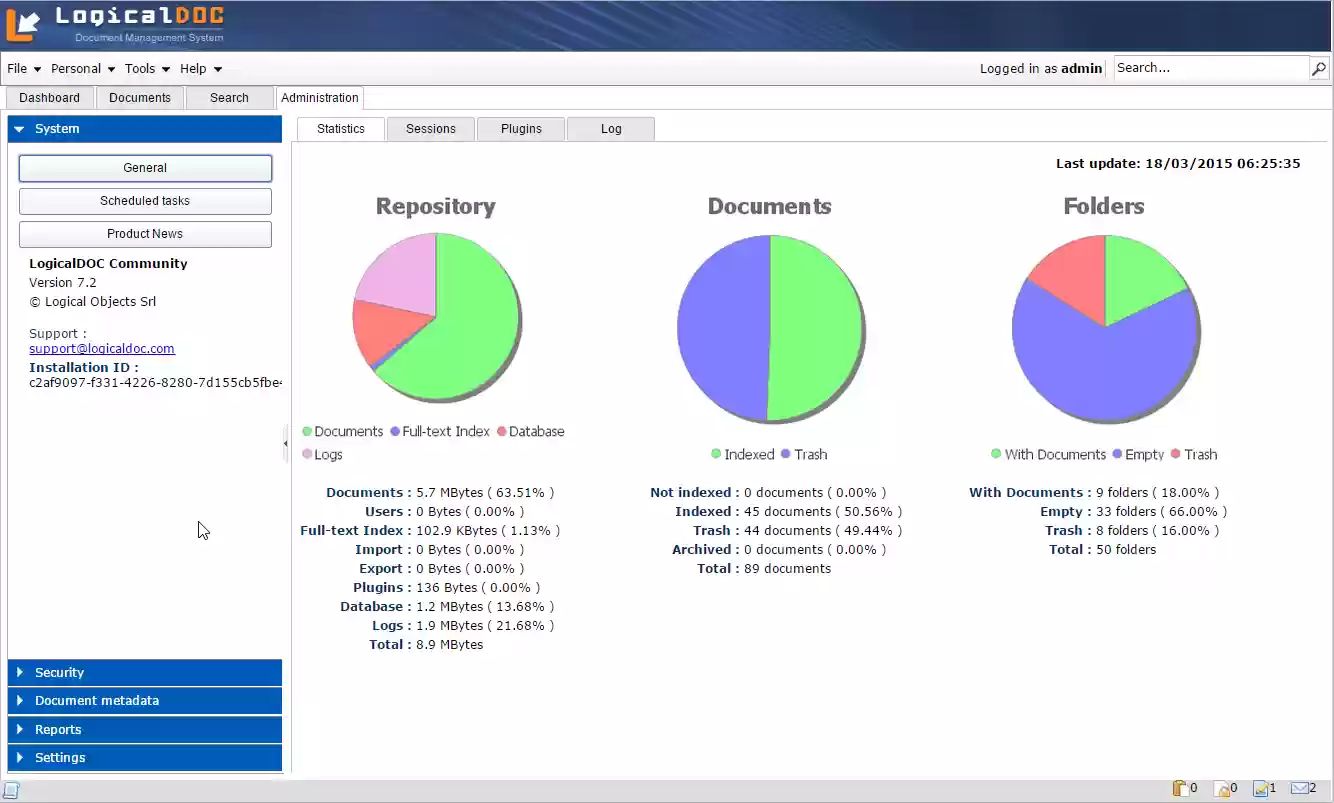Expand the Security section
1334x803 pixels.
click(144, 672)
